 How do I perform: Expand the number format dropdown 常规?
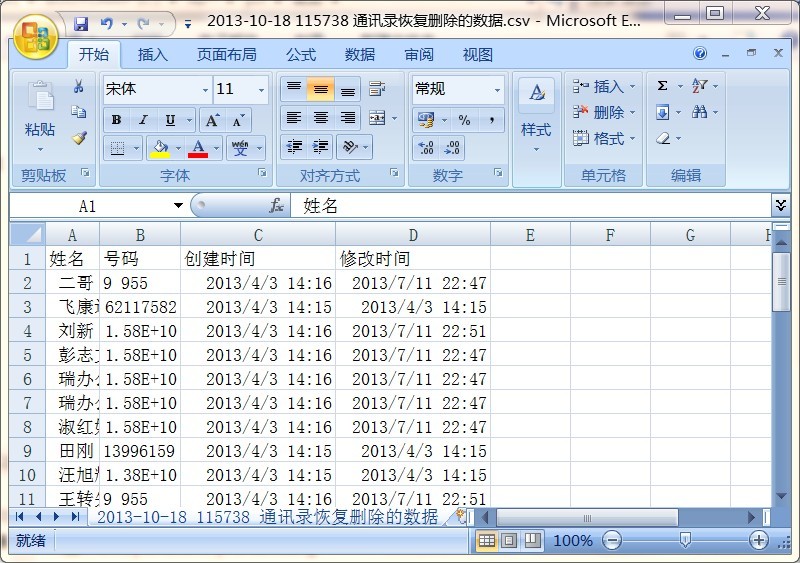[x=497, y=89]
